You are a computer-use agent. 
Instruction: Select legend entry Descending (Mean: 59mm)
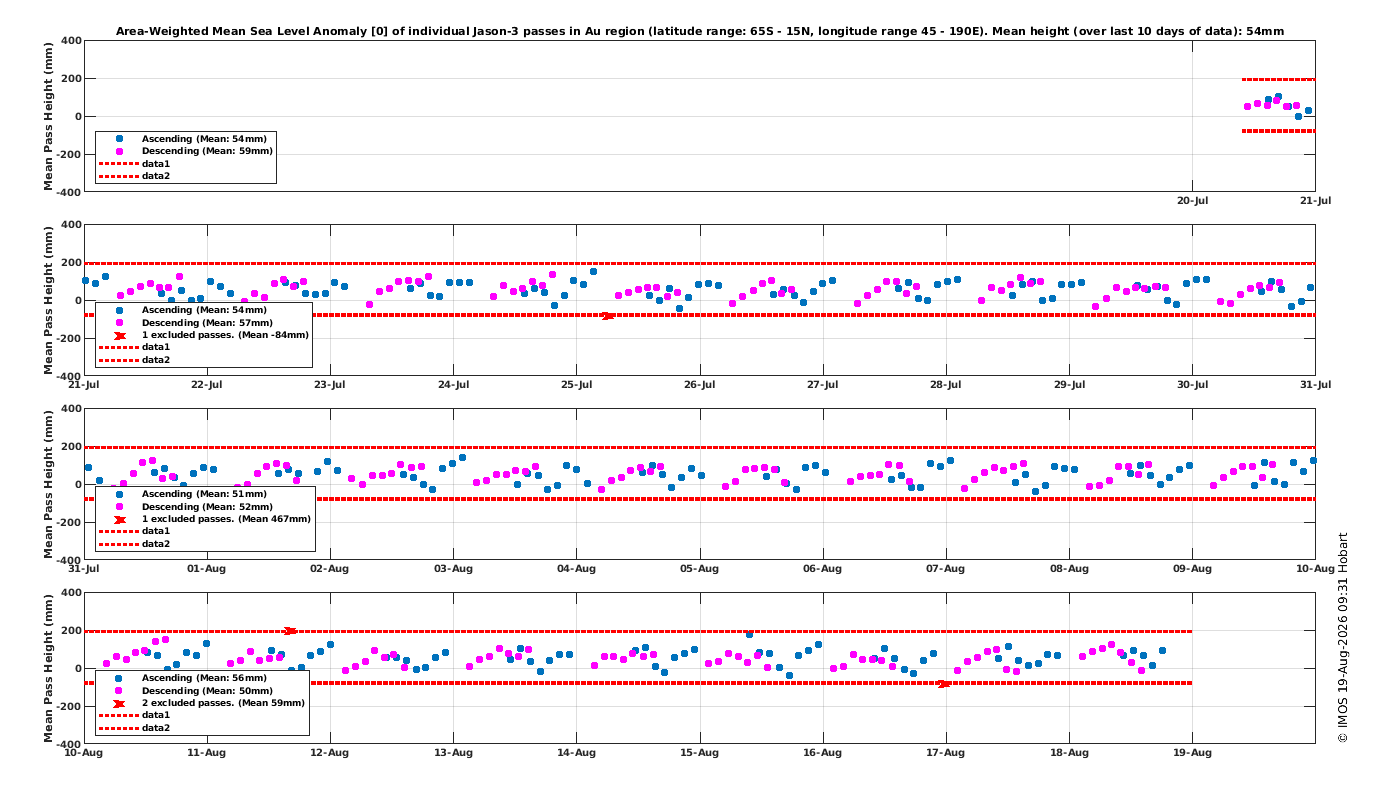pyautogui.click(x=207, y=151)
